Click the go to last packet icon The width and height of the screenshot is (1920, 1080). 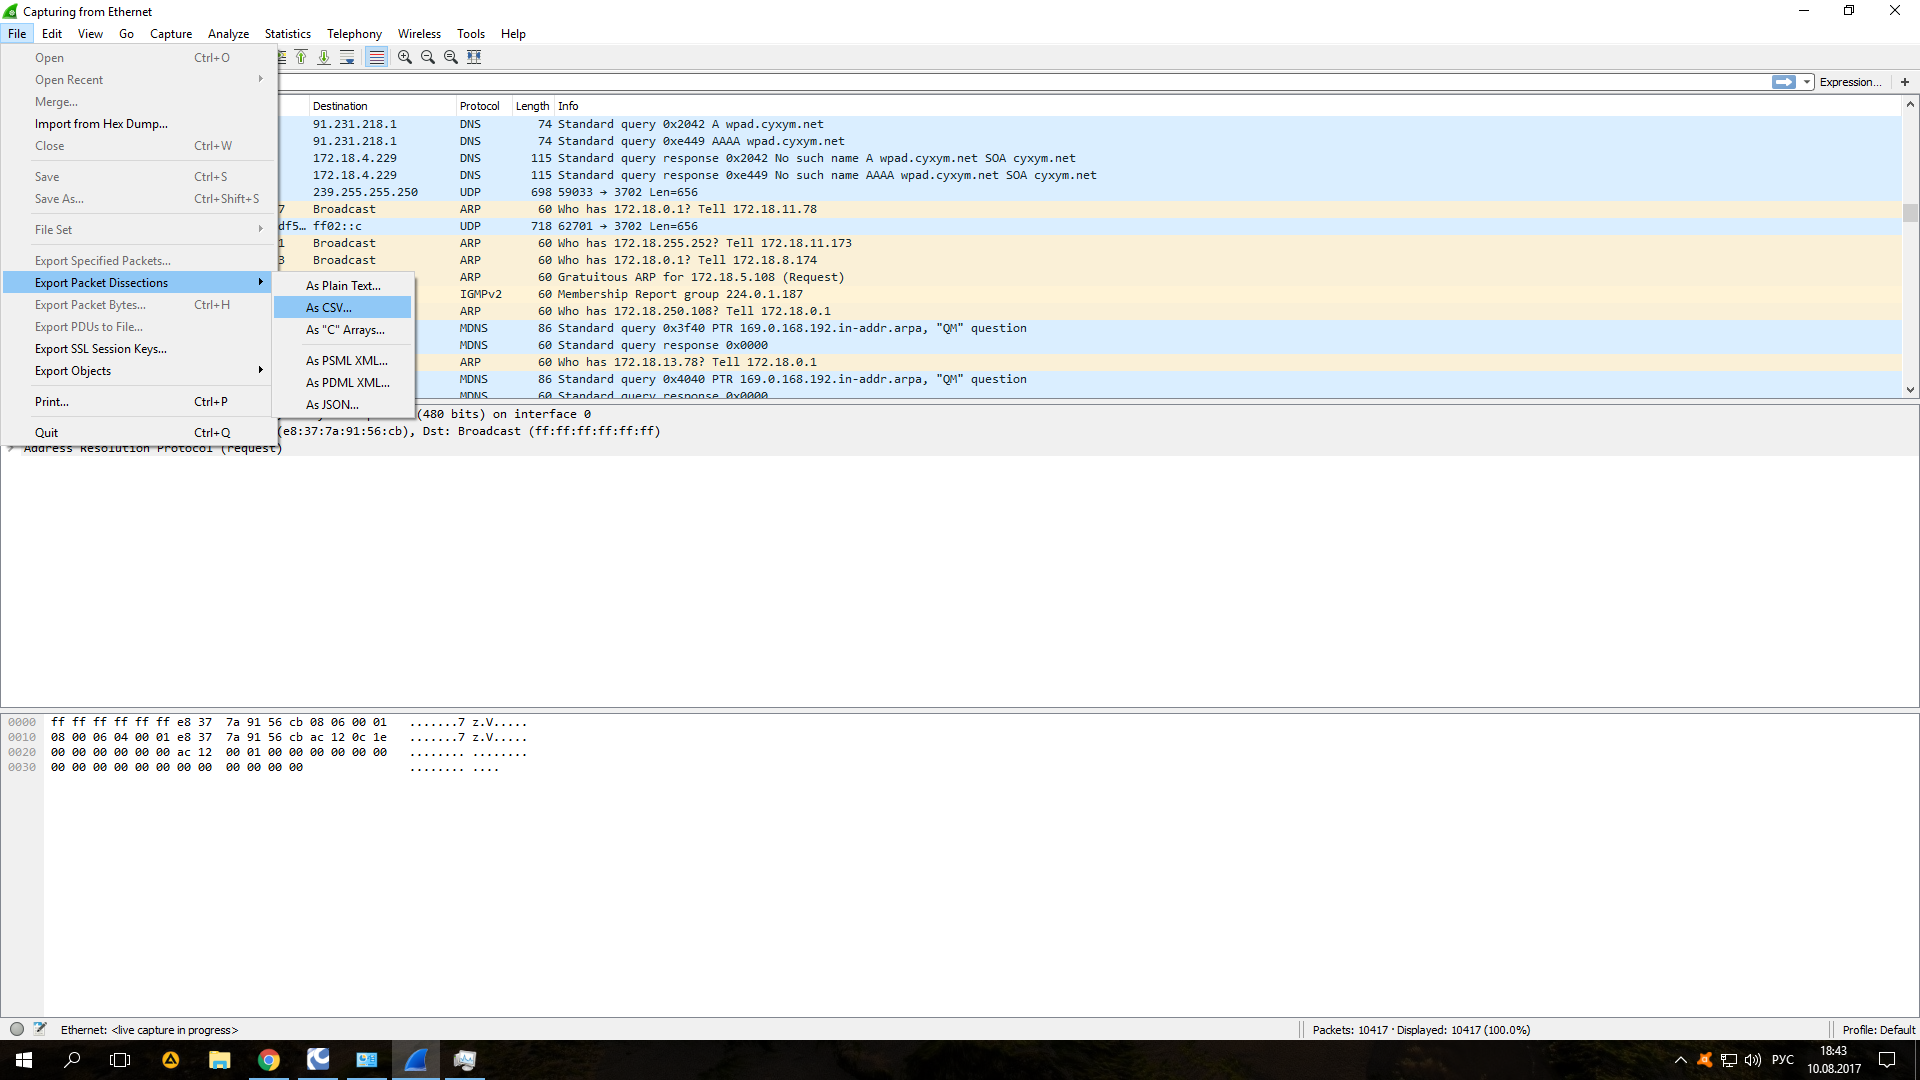[x=324, y=57]
